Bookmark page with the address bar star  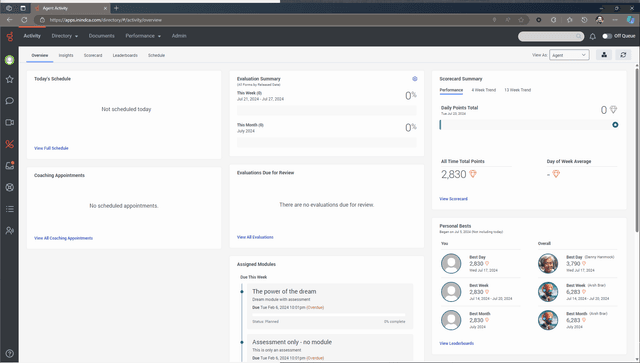521,20
